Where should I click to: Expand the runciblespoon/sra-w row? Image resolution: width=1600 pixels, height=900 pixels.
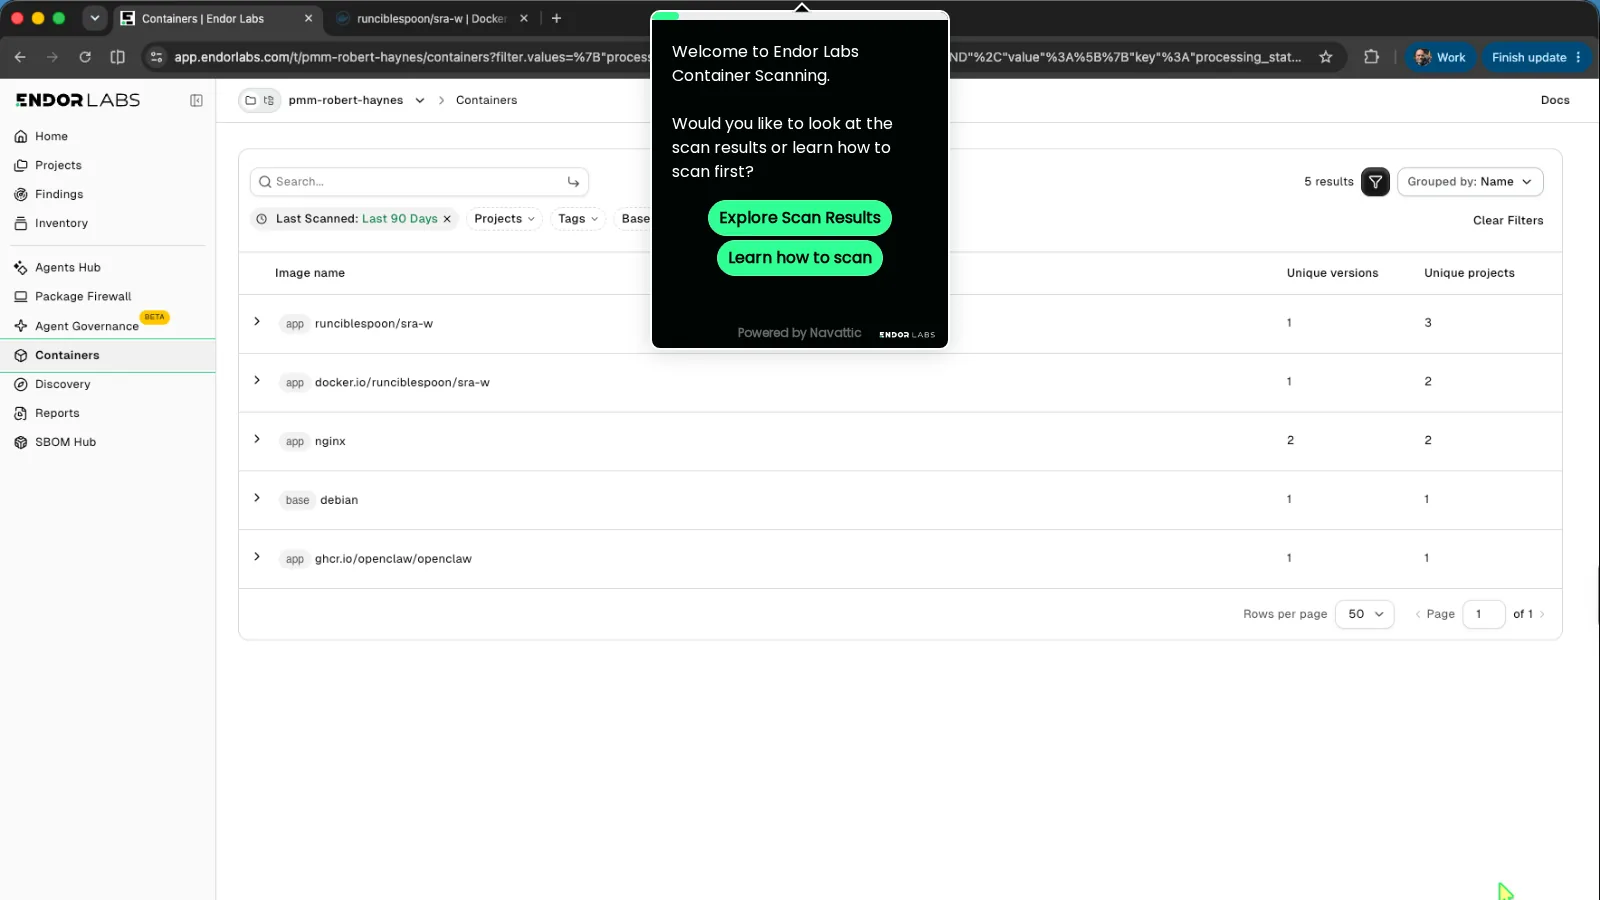coord(257,322)
